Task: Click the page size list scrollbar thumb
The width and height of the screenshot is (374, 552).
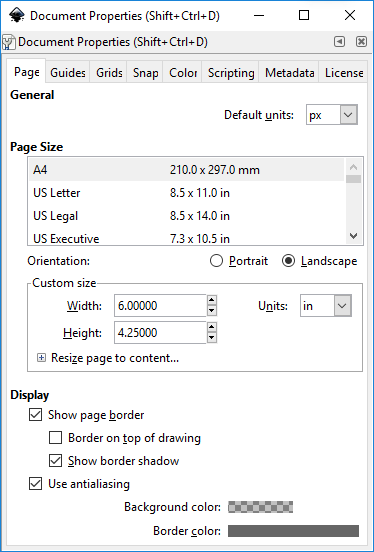Action: 354,179
